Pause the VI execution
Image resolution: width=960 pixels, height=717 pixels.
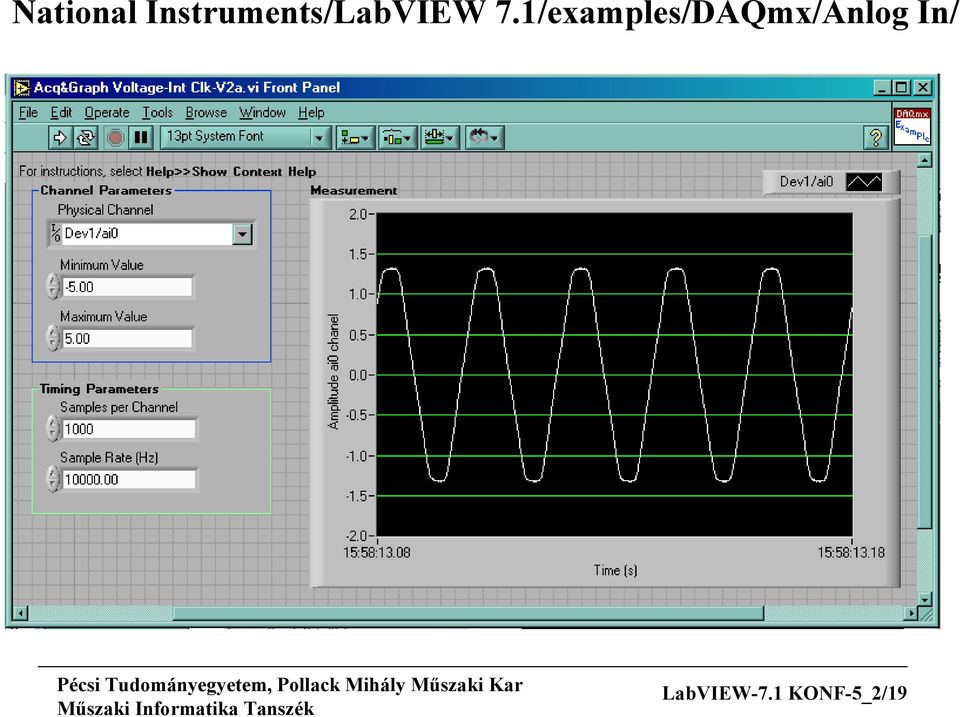[141, 137]
